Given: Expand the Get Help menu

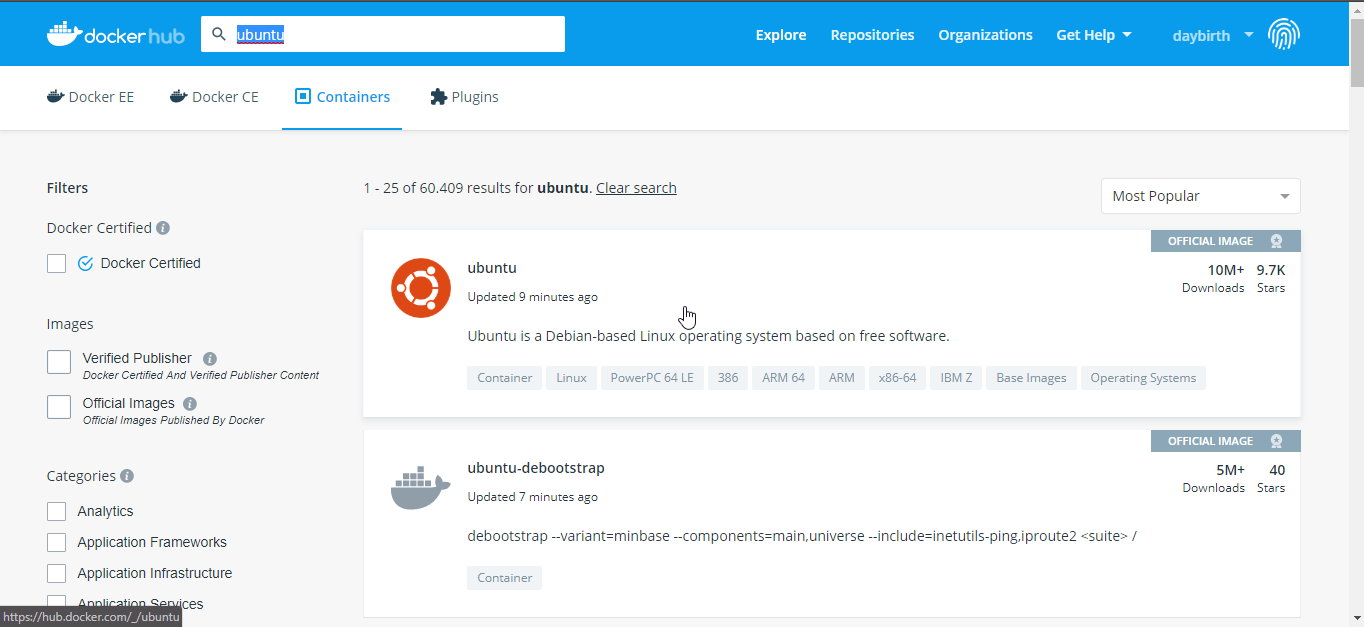Looking at the screenshot, I should point(1094,35).
